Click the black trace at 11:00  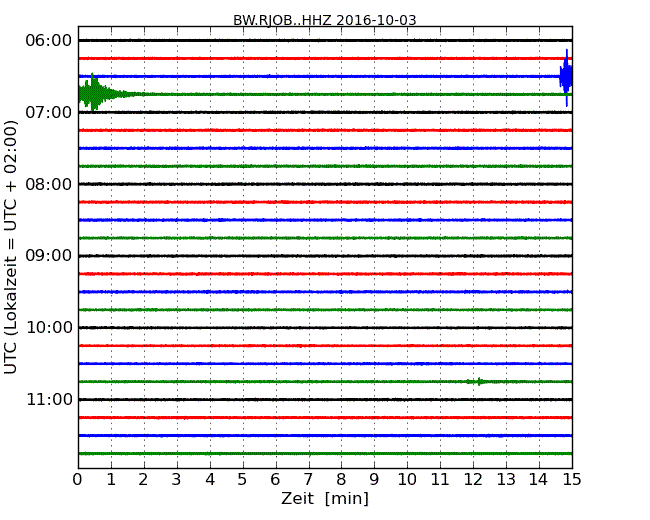pyautogui.click(x=325, y=399)
